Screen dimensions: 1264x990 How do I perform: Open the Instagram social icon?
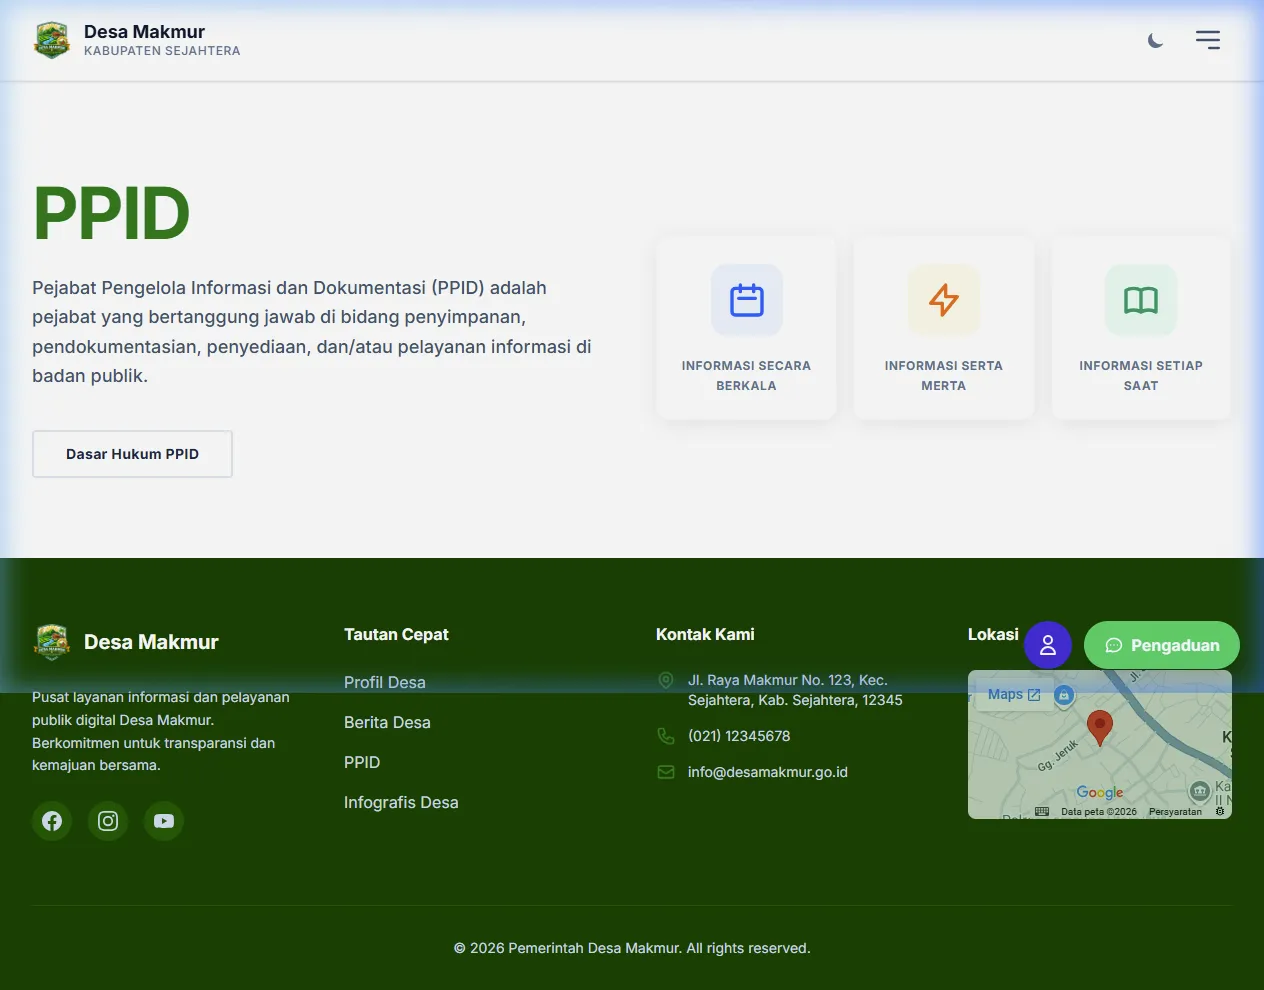108,821
